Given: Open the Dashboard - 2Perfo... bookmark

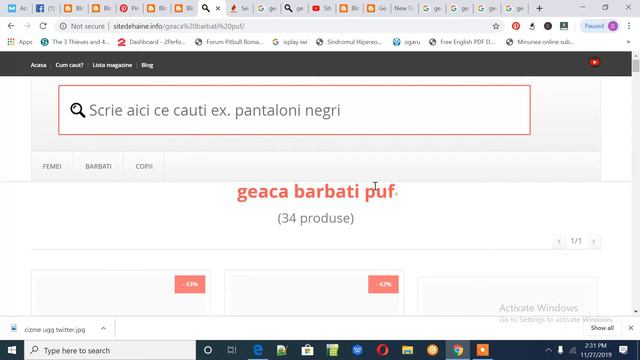Looking at the screenshot, I should pyautogui.click(x=151, y=42).
